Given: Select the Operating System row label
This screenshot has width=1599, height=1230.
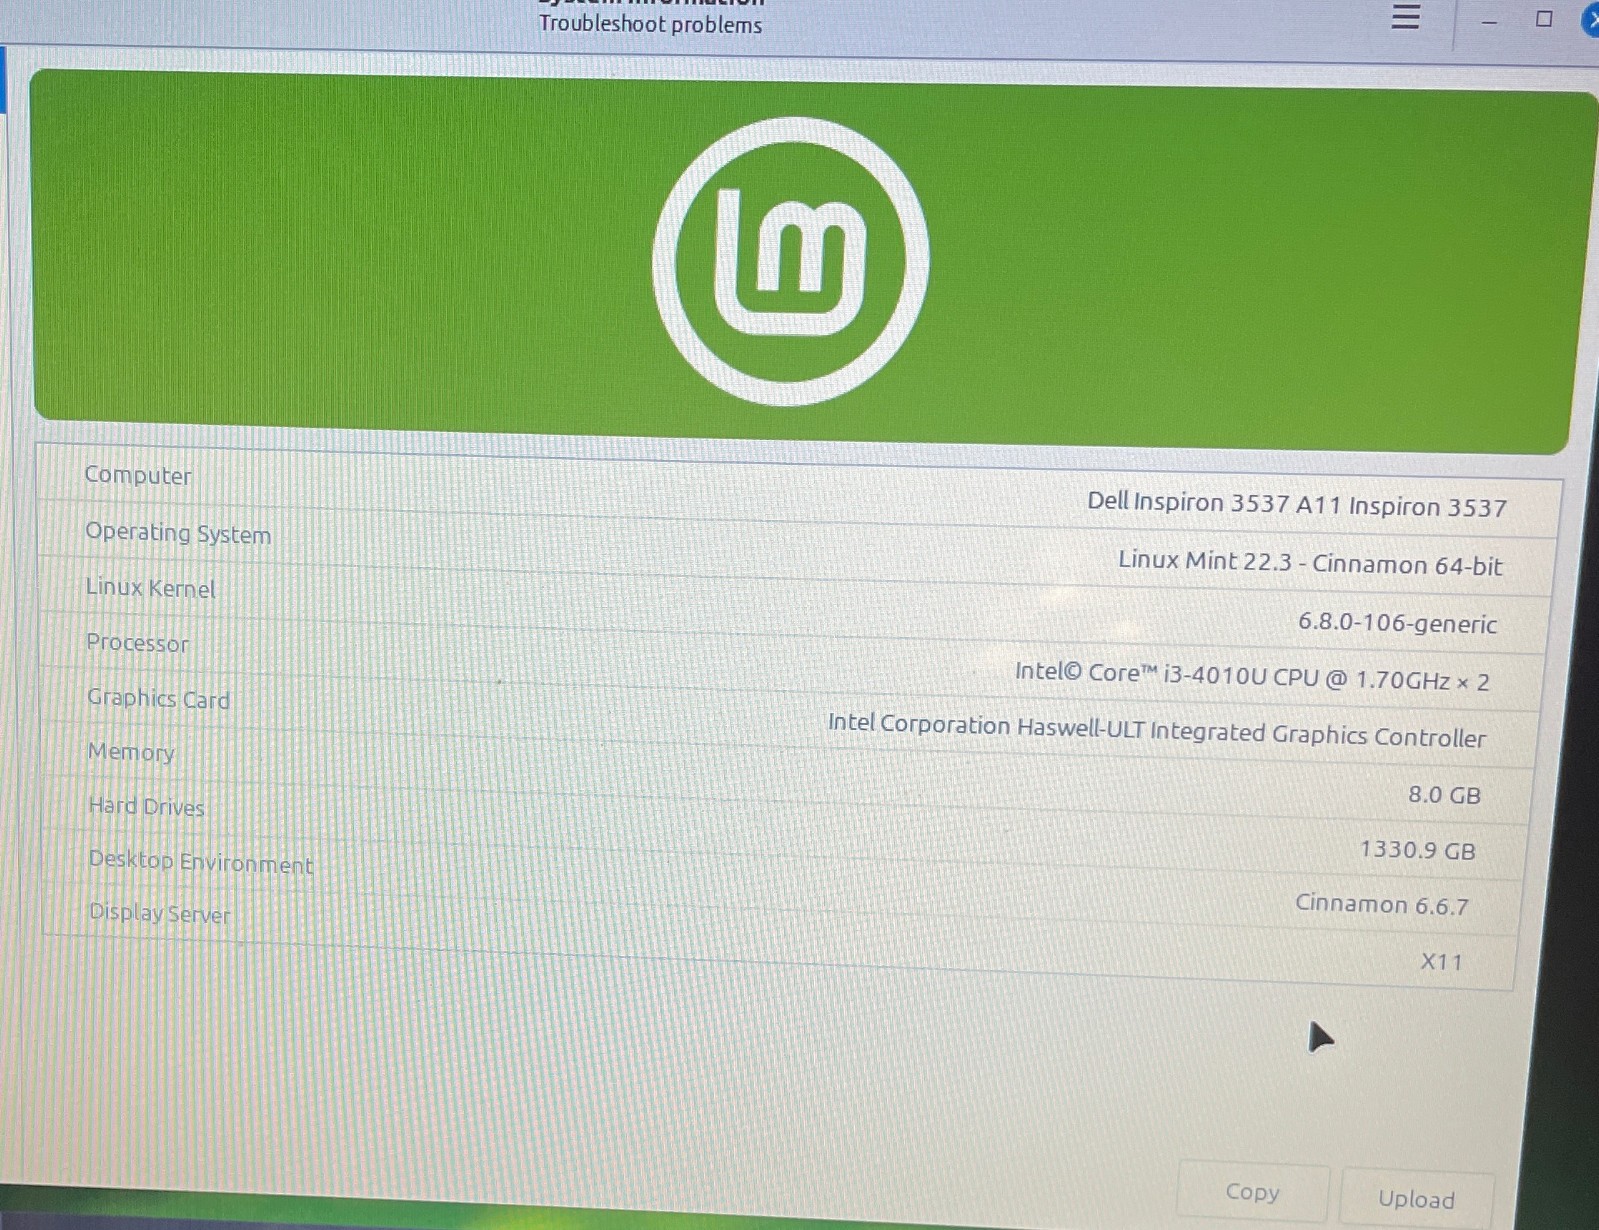Looking at the screenshot, I should click(x=178, y=533).
